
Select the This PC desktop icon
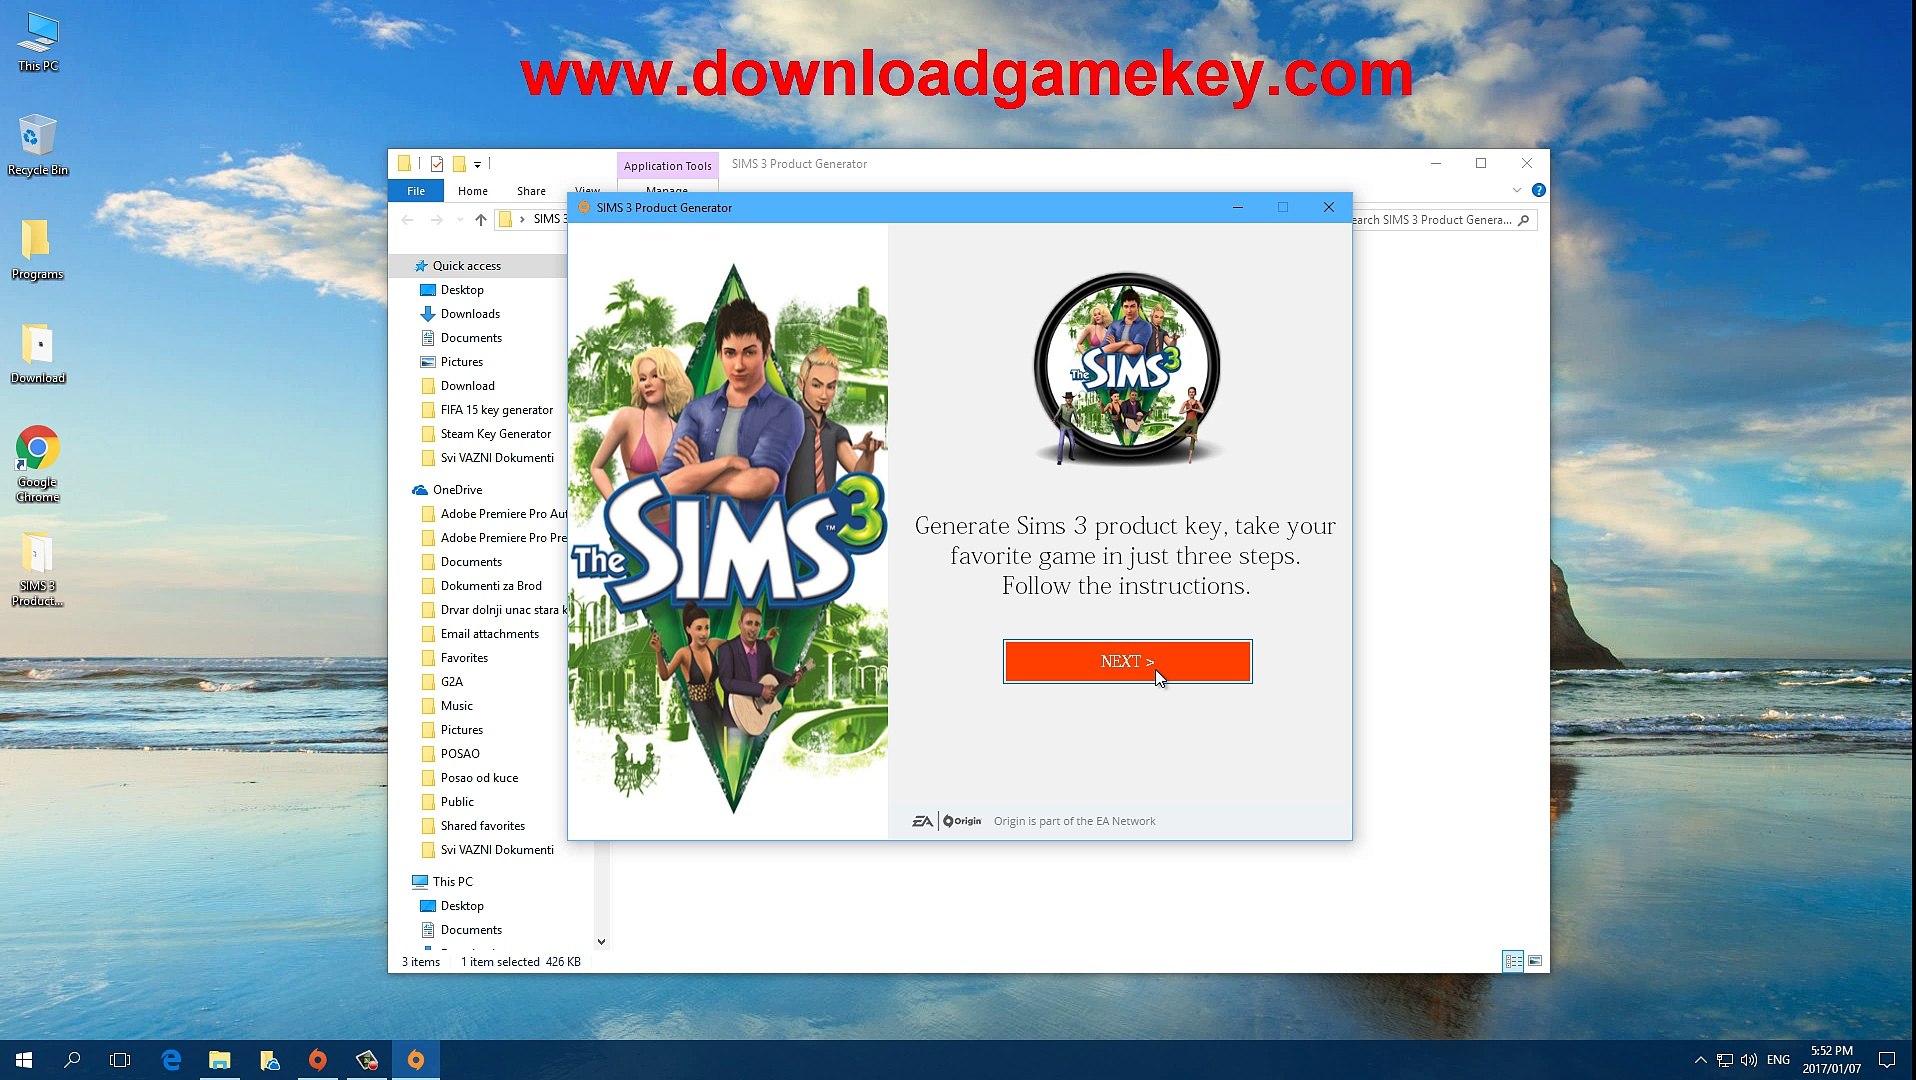pos(38,42)
